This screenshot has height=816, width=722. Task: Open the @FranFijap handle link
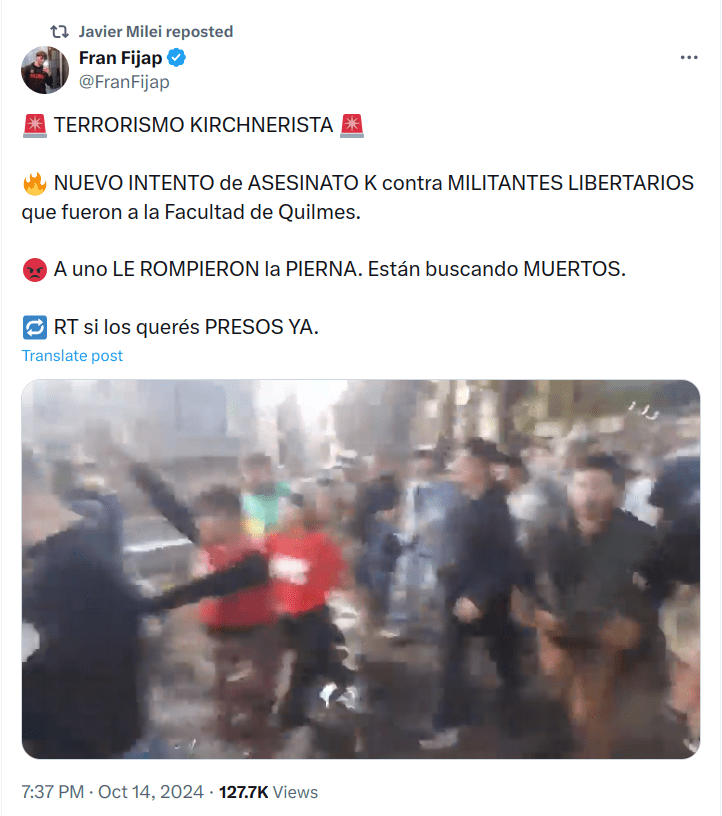(x=124, y=82)
